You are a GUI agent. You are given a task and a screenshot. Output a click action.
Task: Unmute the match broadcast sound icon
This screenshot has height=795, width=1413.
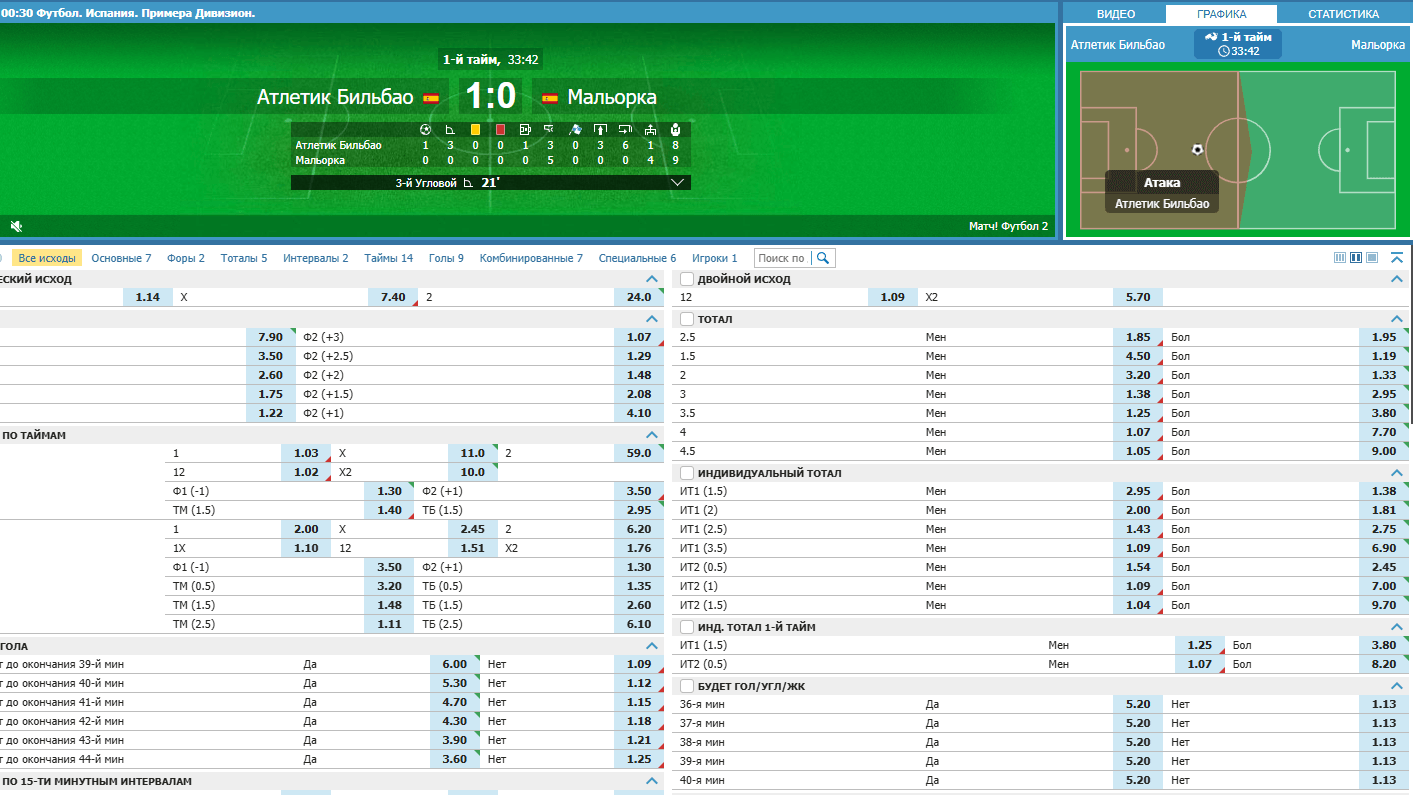pos(16,227)
